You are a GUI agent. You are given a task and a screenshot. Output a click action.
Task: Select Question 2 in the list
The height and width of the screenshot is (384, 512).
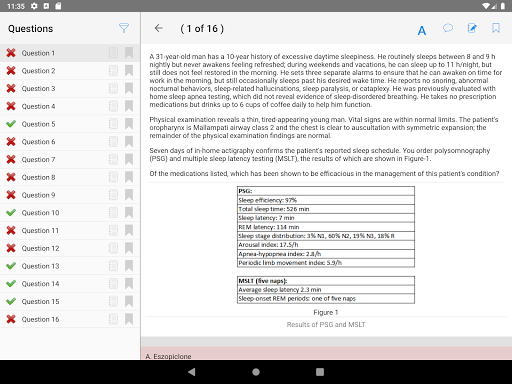[70, 71]
